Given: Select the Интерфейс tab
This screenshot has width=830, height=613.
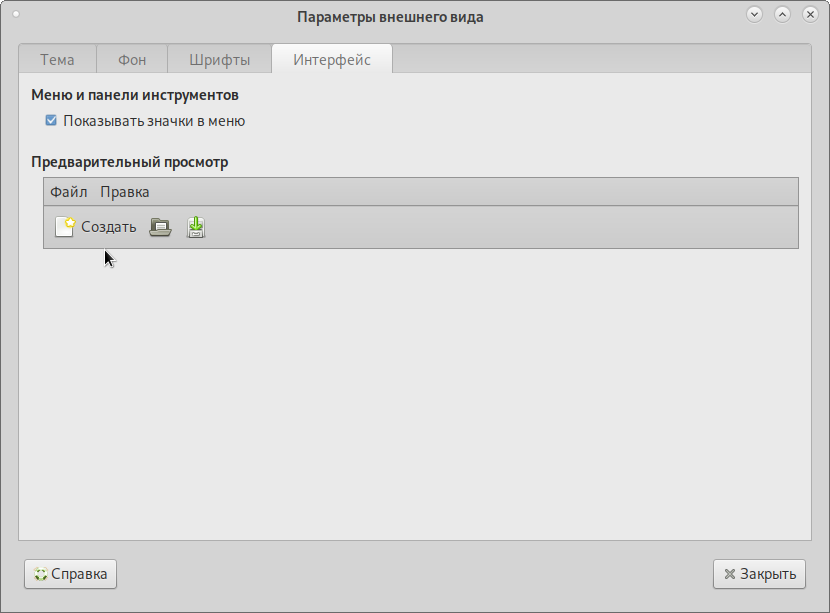Looking at the screenshot, I should [x=331, y=60].
